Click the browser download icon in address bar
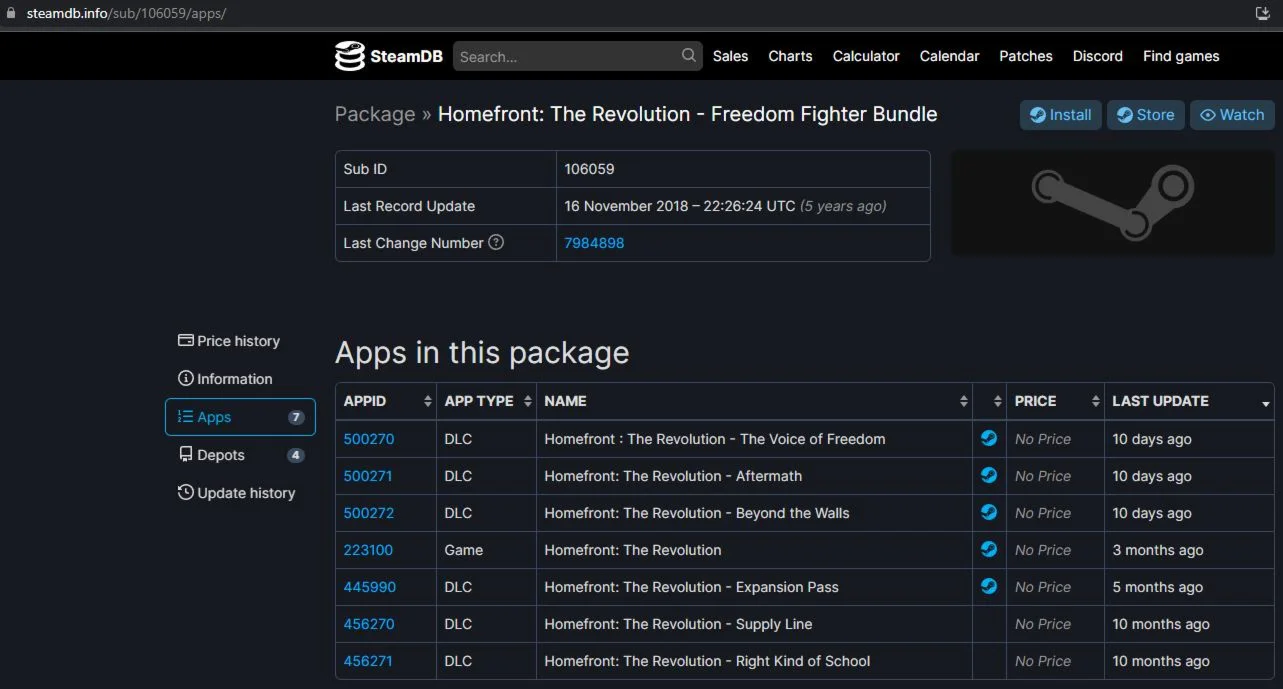Screen dimensions: 1283x689 (x=1262, y=13)
